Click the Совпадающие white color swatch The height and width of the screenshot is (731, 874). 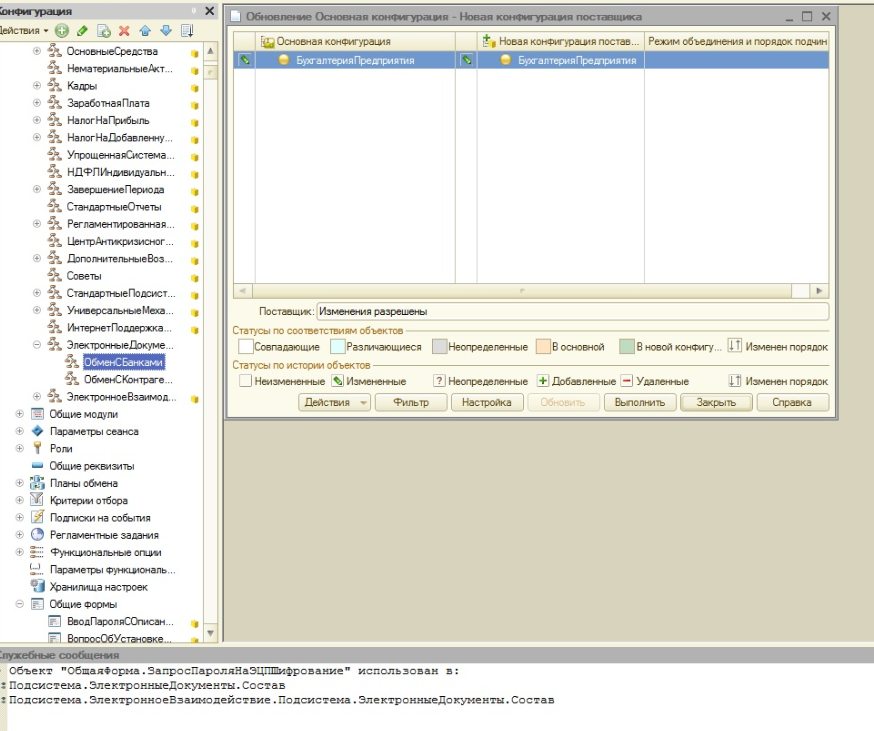(x=245, y=346)
